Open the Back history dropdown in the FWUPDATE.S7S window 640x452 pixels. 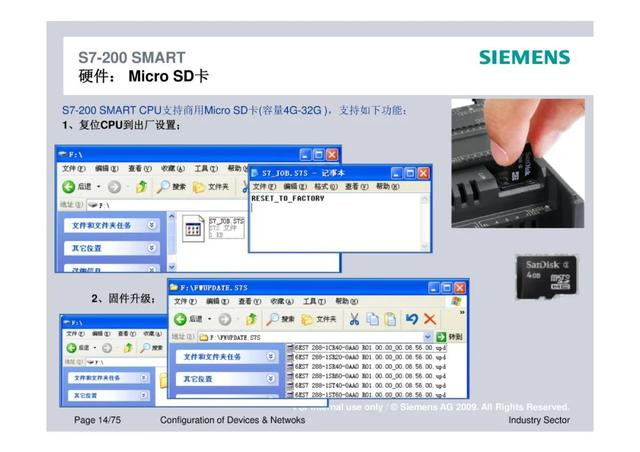210,319
